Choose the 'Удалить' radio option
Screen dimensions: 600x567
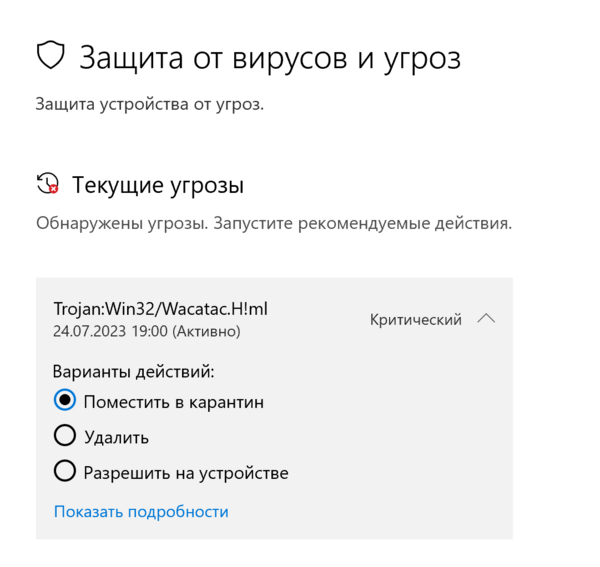[x=65, y=436]
